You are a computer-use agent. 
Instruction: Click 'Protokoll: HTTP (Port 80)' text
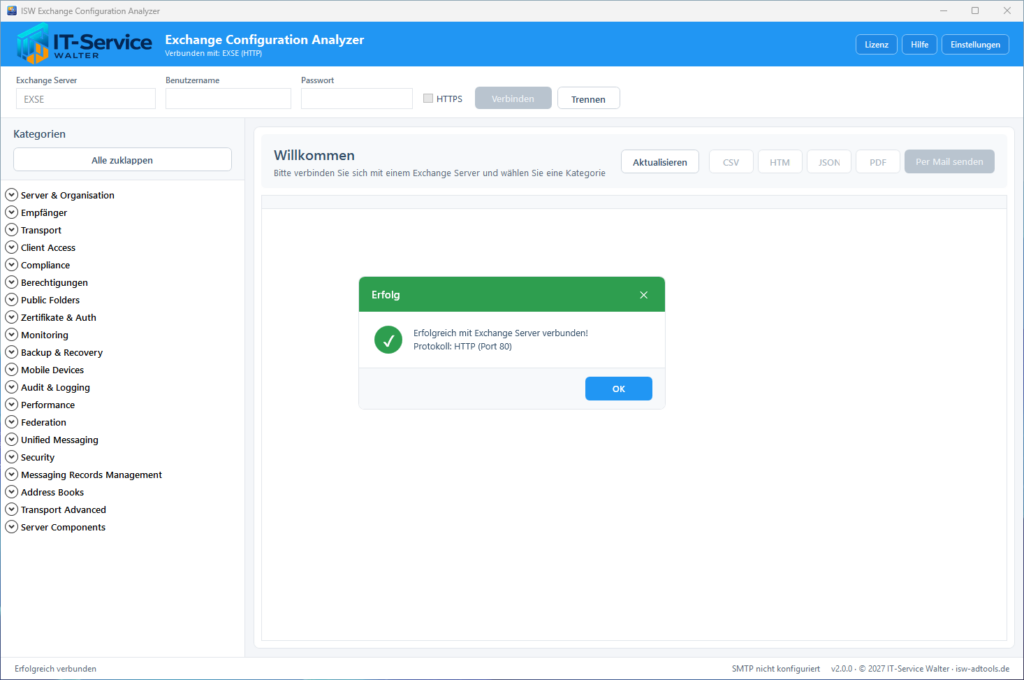(462, 346)
